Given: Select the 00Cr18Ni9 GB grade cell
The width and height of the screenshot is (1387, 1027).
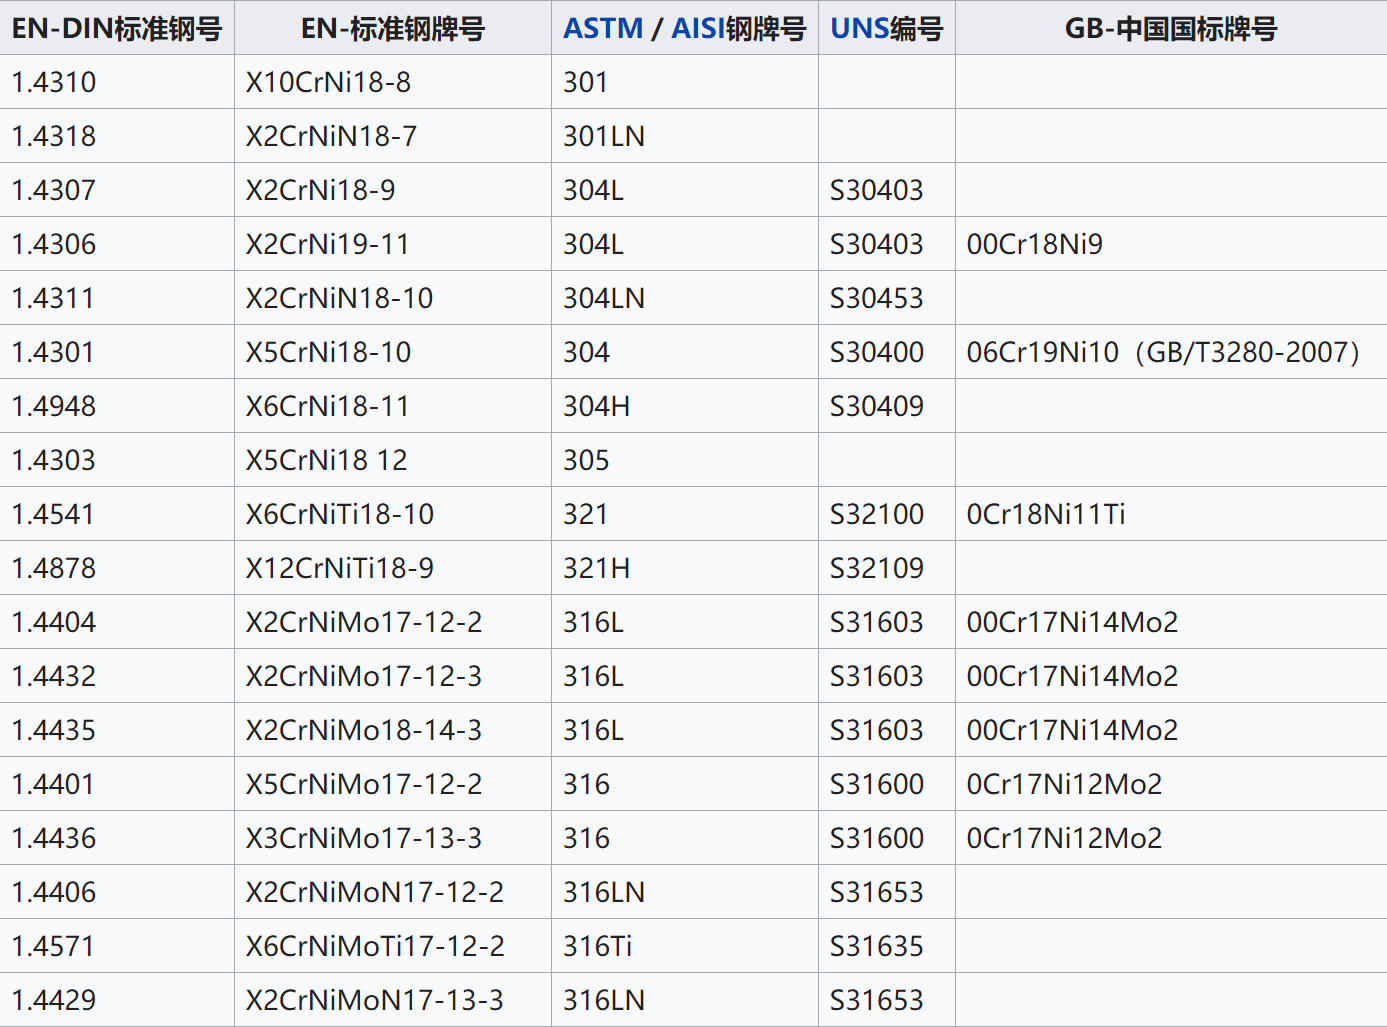Looking at the screenshot, I should [1034, 244].
